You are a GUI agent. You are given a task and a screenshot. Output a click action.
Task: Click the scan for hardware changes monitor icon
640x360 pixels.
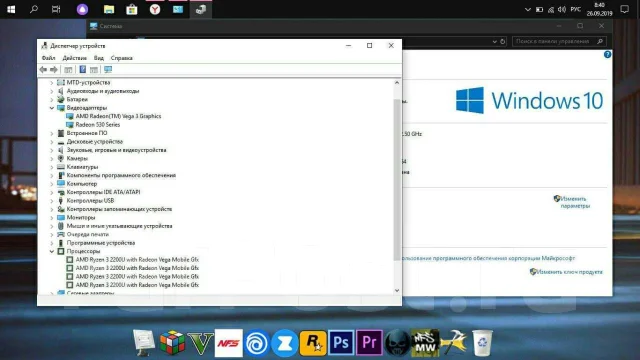[x=108, y=69]
